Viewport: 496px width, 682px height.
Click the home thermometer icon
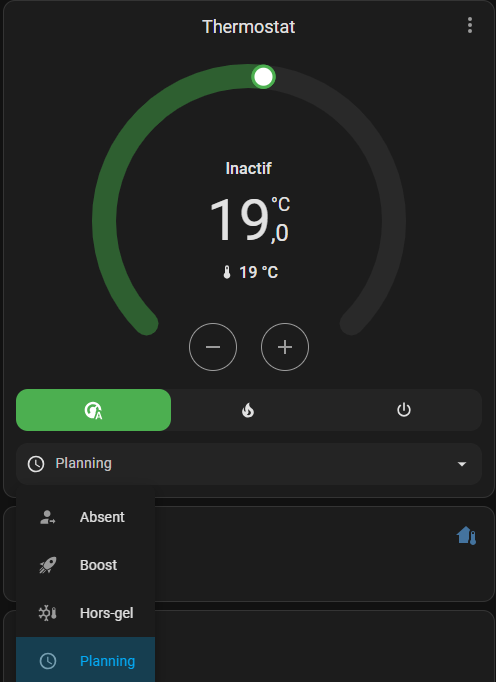[467, 535]
